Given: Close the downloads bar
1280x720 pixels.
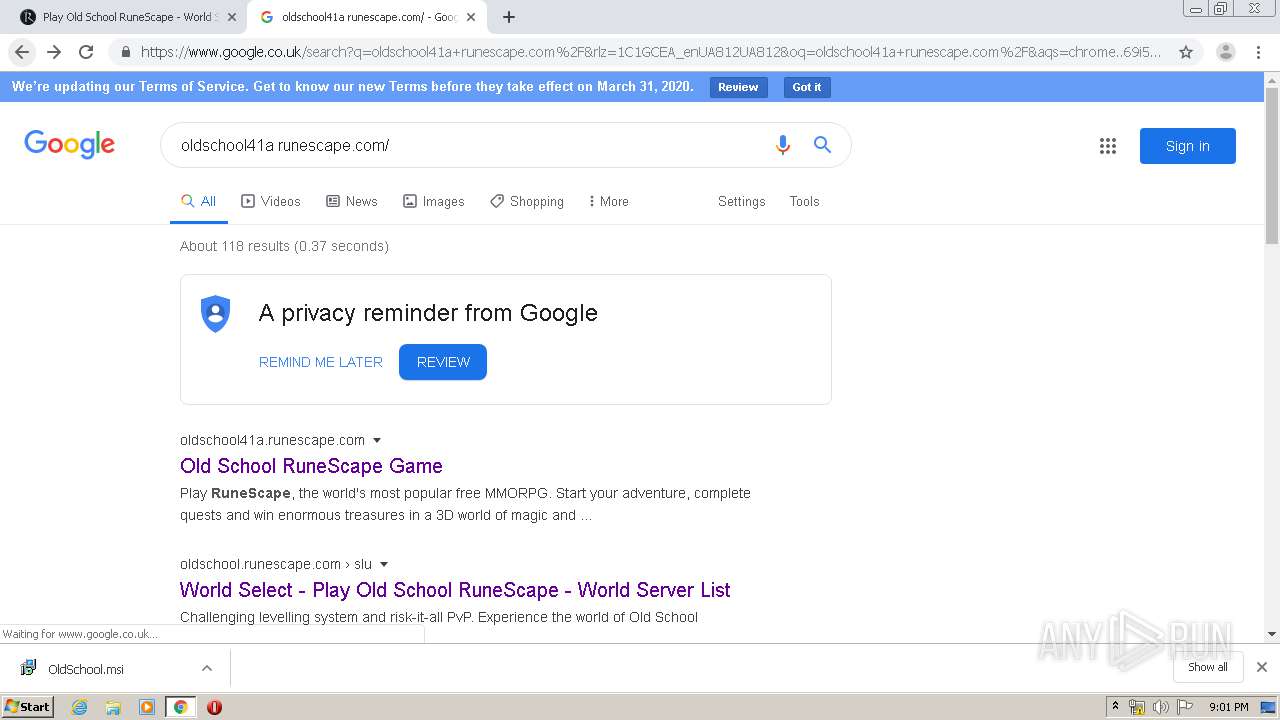Looking at the screenshot, I should click(x=1262, y=667).
